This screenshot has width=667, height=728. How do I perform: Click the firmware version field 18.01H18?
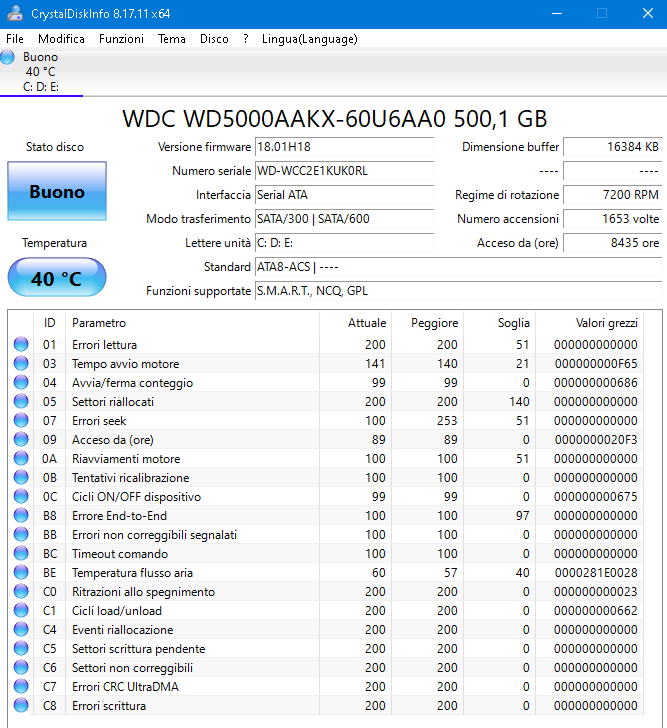click(x=344, y=147)
